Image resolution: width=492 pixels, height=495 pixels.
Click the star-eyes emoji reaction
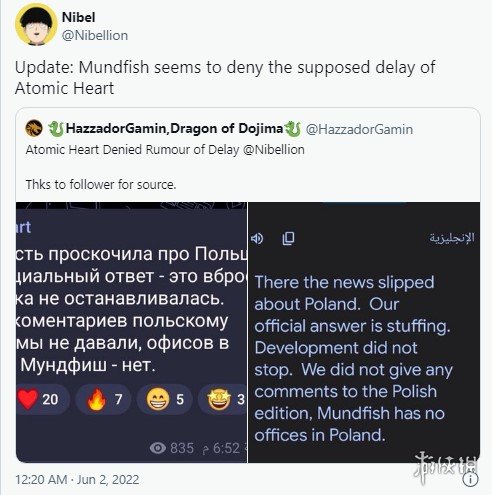[x=222, y=399]
